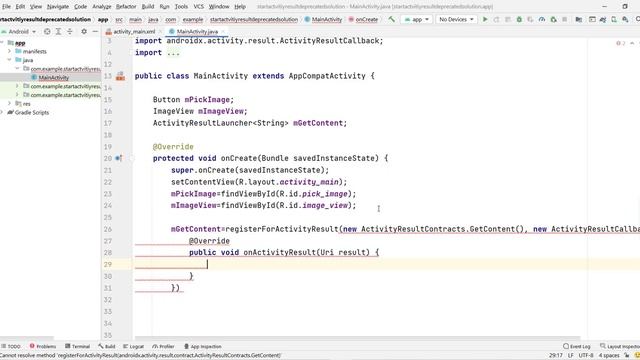Image resolution: width=640 pixels, height=360 pixels.
Task: Open the Refactor menu
Action: [x=126, y=7]
